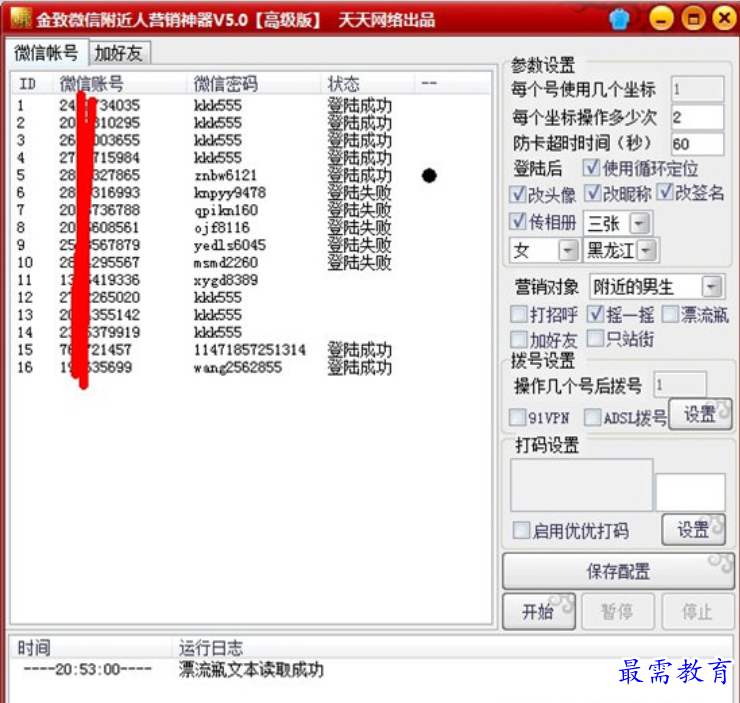Switch to the 微信帐号 tab
Viewport: 740px width, 703px height.
point(46,52)
